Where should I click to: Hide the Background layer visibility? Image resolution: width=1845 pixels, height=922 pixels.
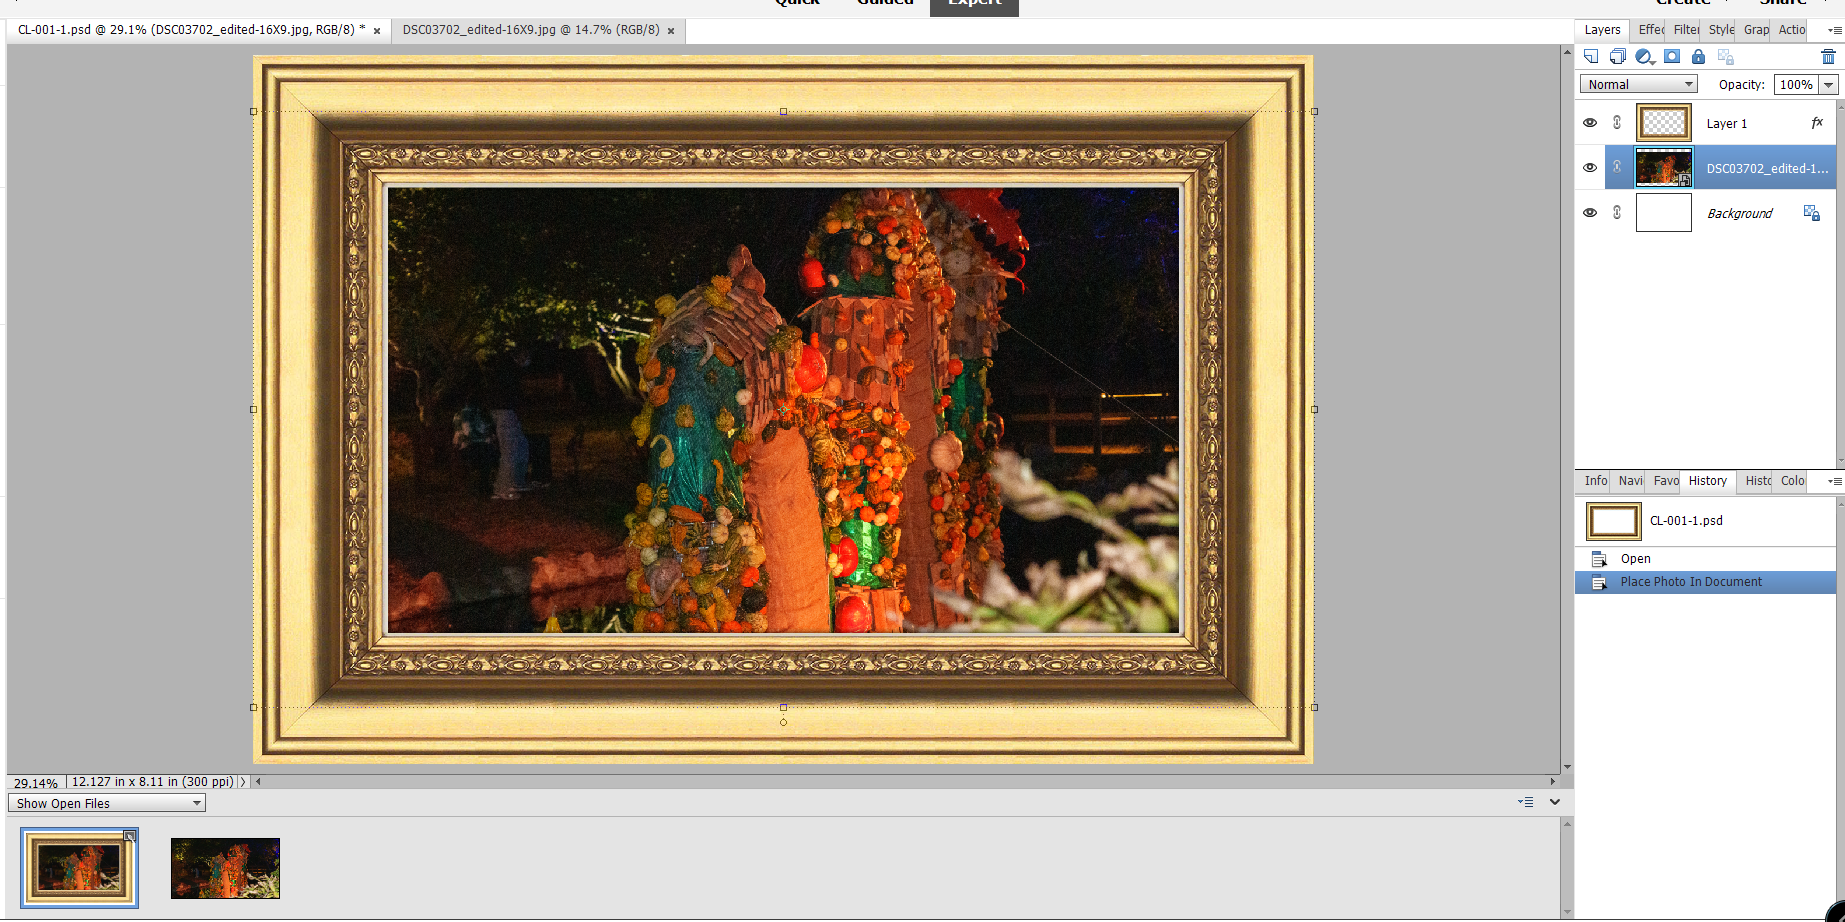tap(1590, 212)
